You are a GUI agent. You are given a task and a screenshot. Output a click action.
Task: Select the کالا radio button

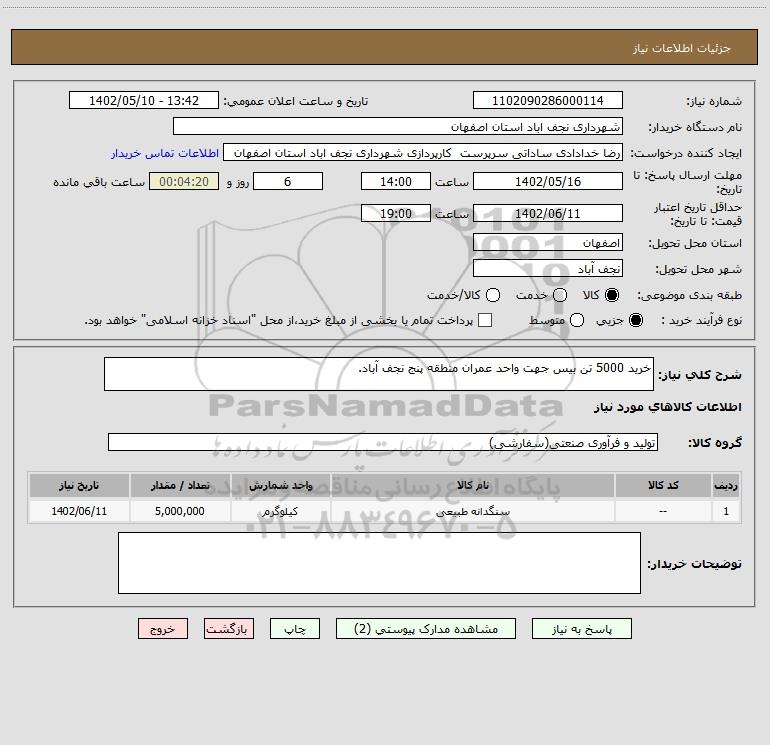[612, 295]
